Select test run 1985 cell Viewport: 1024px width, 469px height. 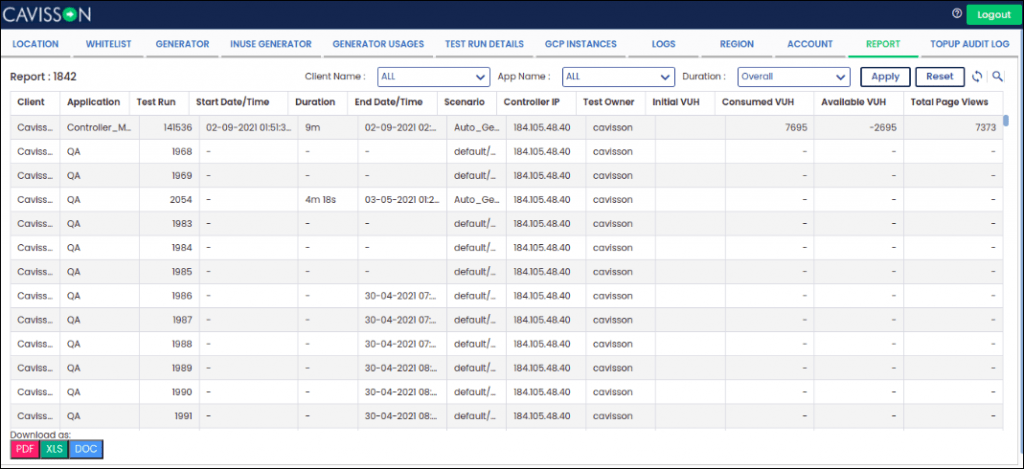pos(170,272)
